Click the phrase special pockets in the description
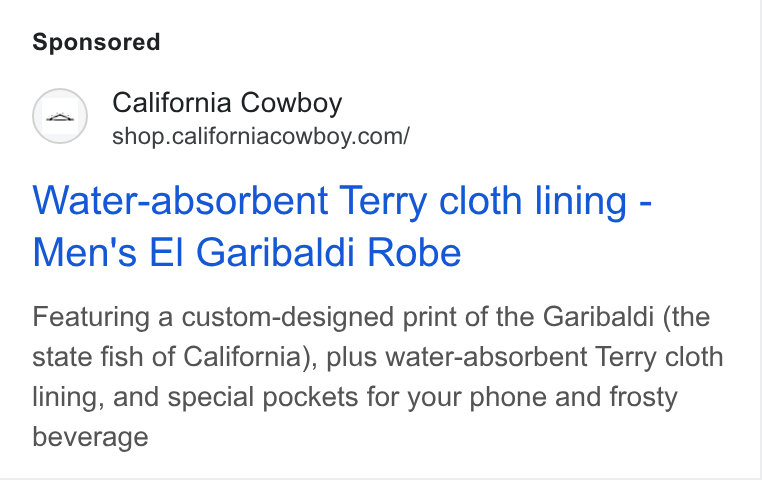The image size is (762, 480). [x=263, y=397]
